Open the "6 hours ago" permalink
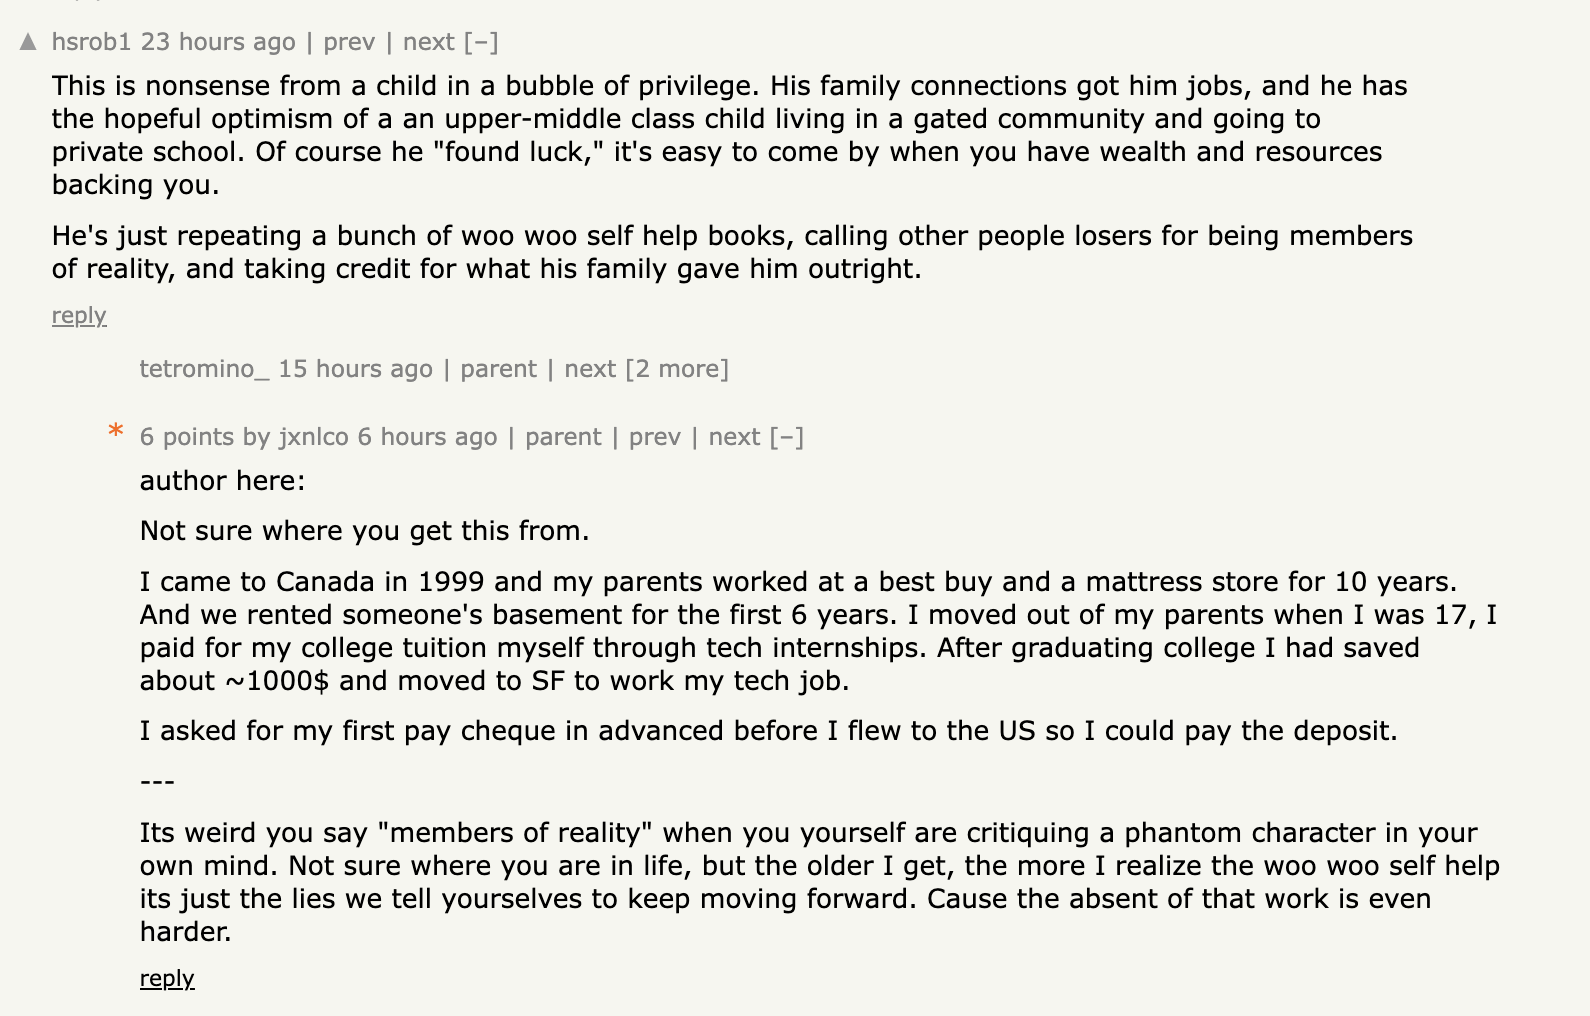Screen dimensions: 1590x1016 pos(427,437)
